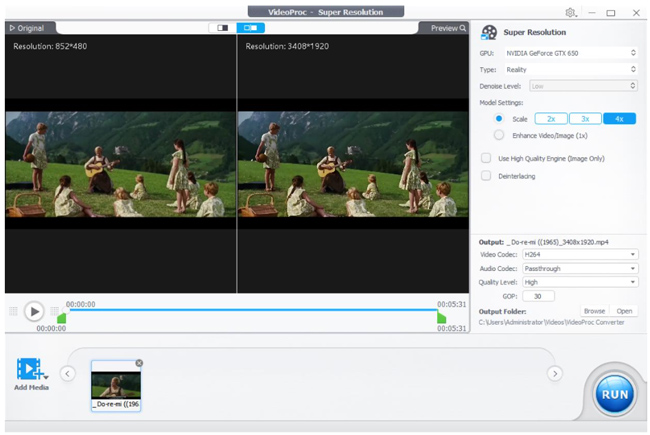Open Add Media dropdown arrow

[x=46, y=377]
